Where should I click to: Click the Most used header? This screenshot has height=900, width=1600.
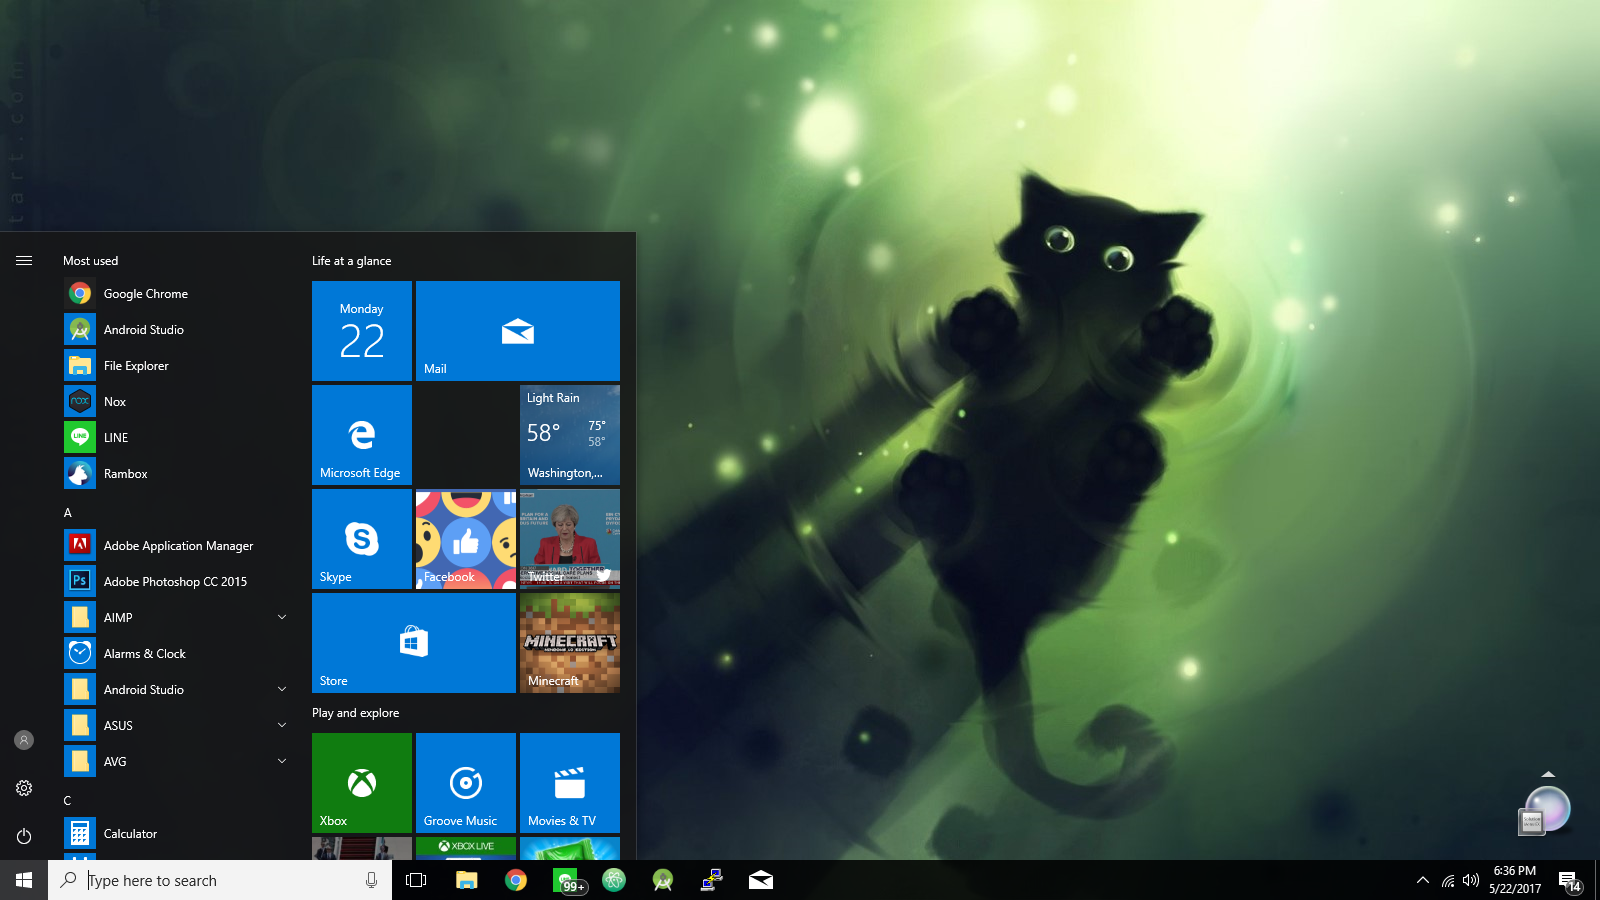pyautogui.click(x=90, y=261)
